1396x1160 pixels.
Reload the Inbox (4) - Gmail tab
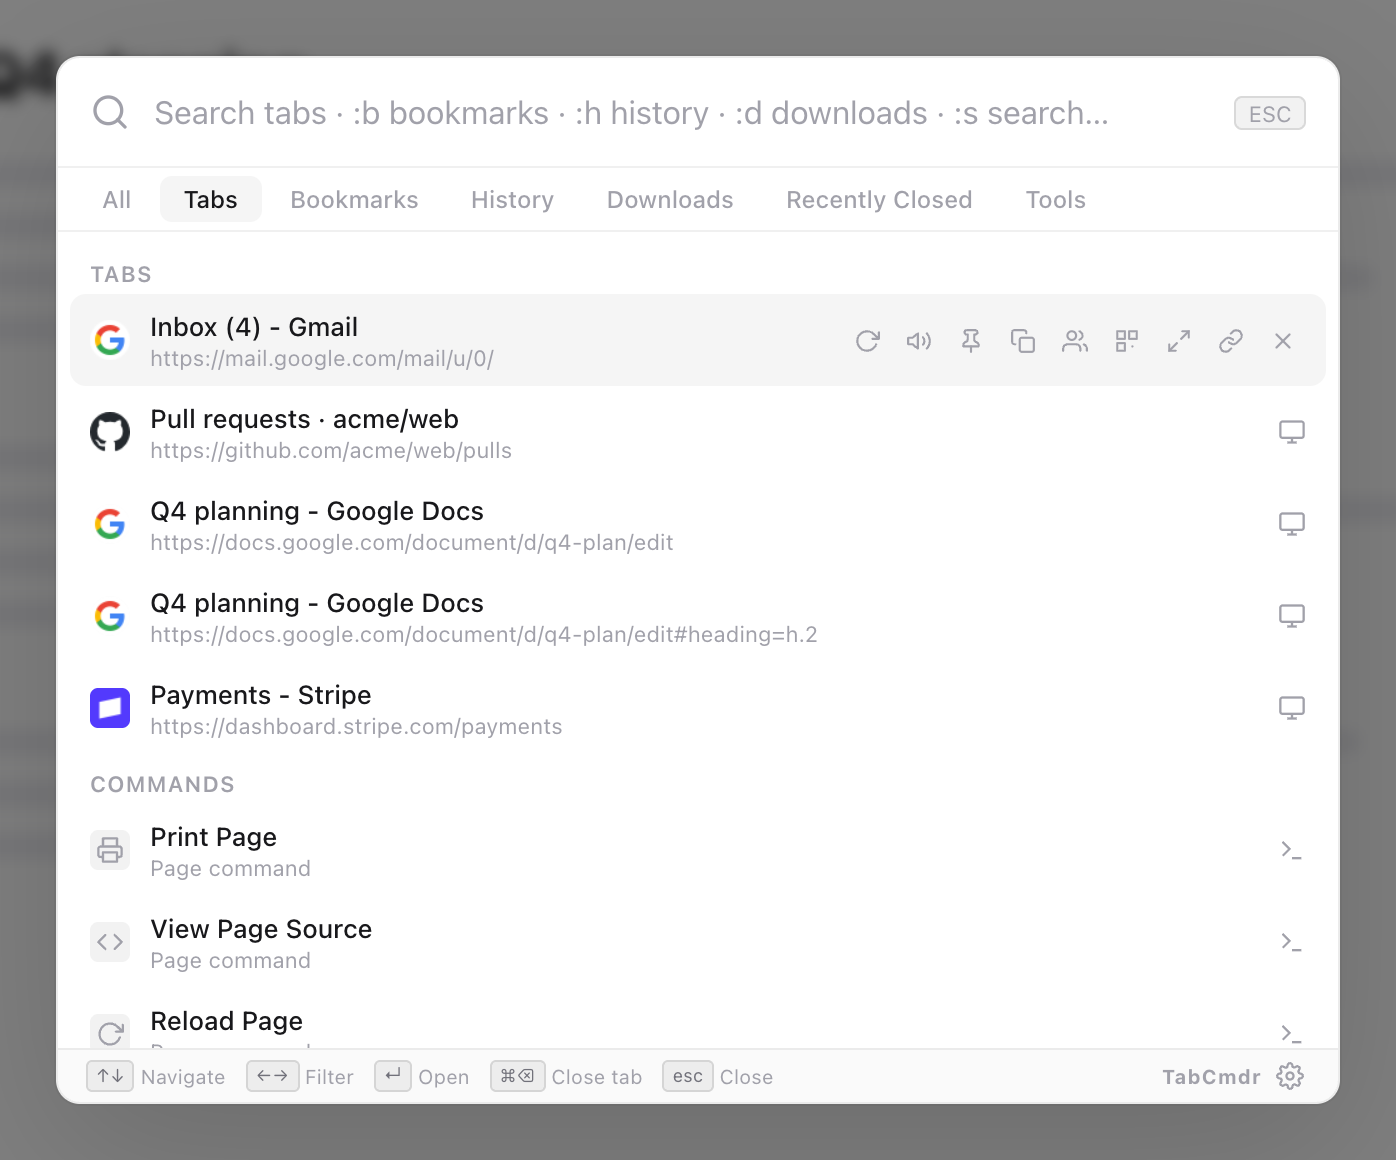[867, 341]
